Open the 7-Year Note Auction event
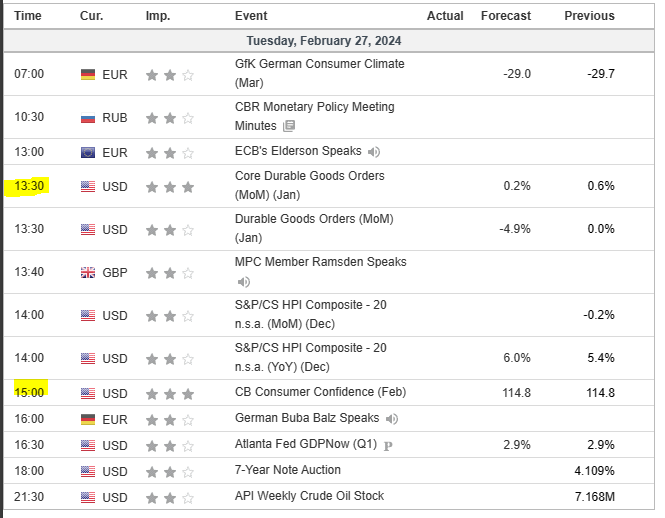The width and height of the screenshot is (665, 518). (x=287, y=470)
